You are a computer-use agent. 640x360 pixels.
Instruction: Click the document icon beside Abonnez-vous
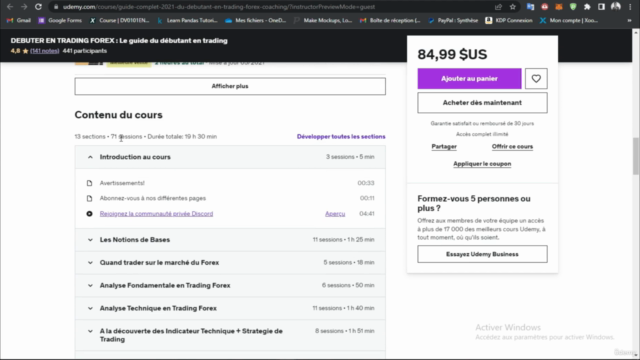click(89, 198)
